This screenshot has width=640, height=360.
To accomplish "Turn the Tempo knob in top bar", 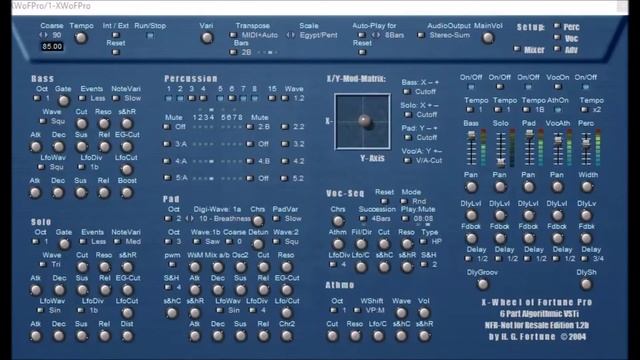I will (x=82, y=38).
